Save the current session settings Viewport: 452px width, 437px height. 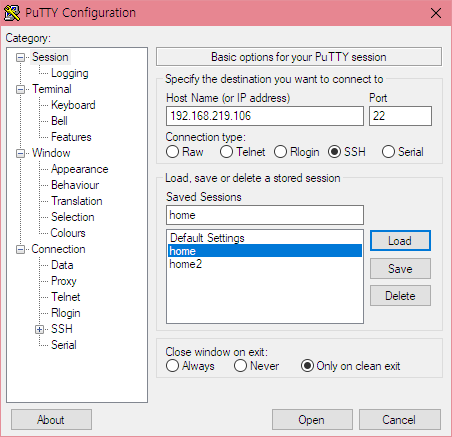click(x=400, y=268)
